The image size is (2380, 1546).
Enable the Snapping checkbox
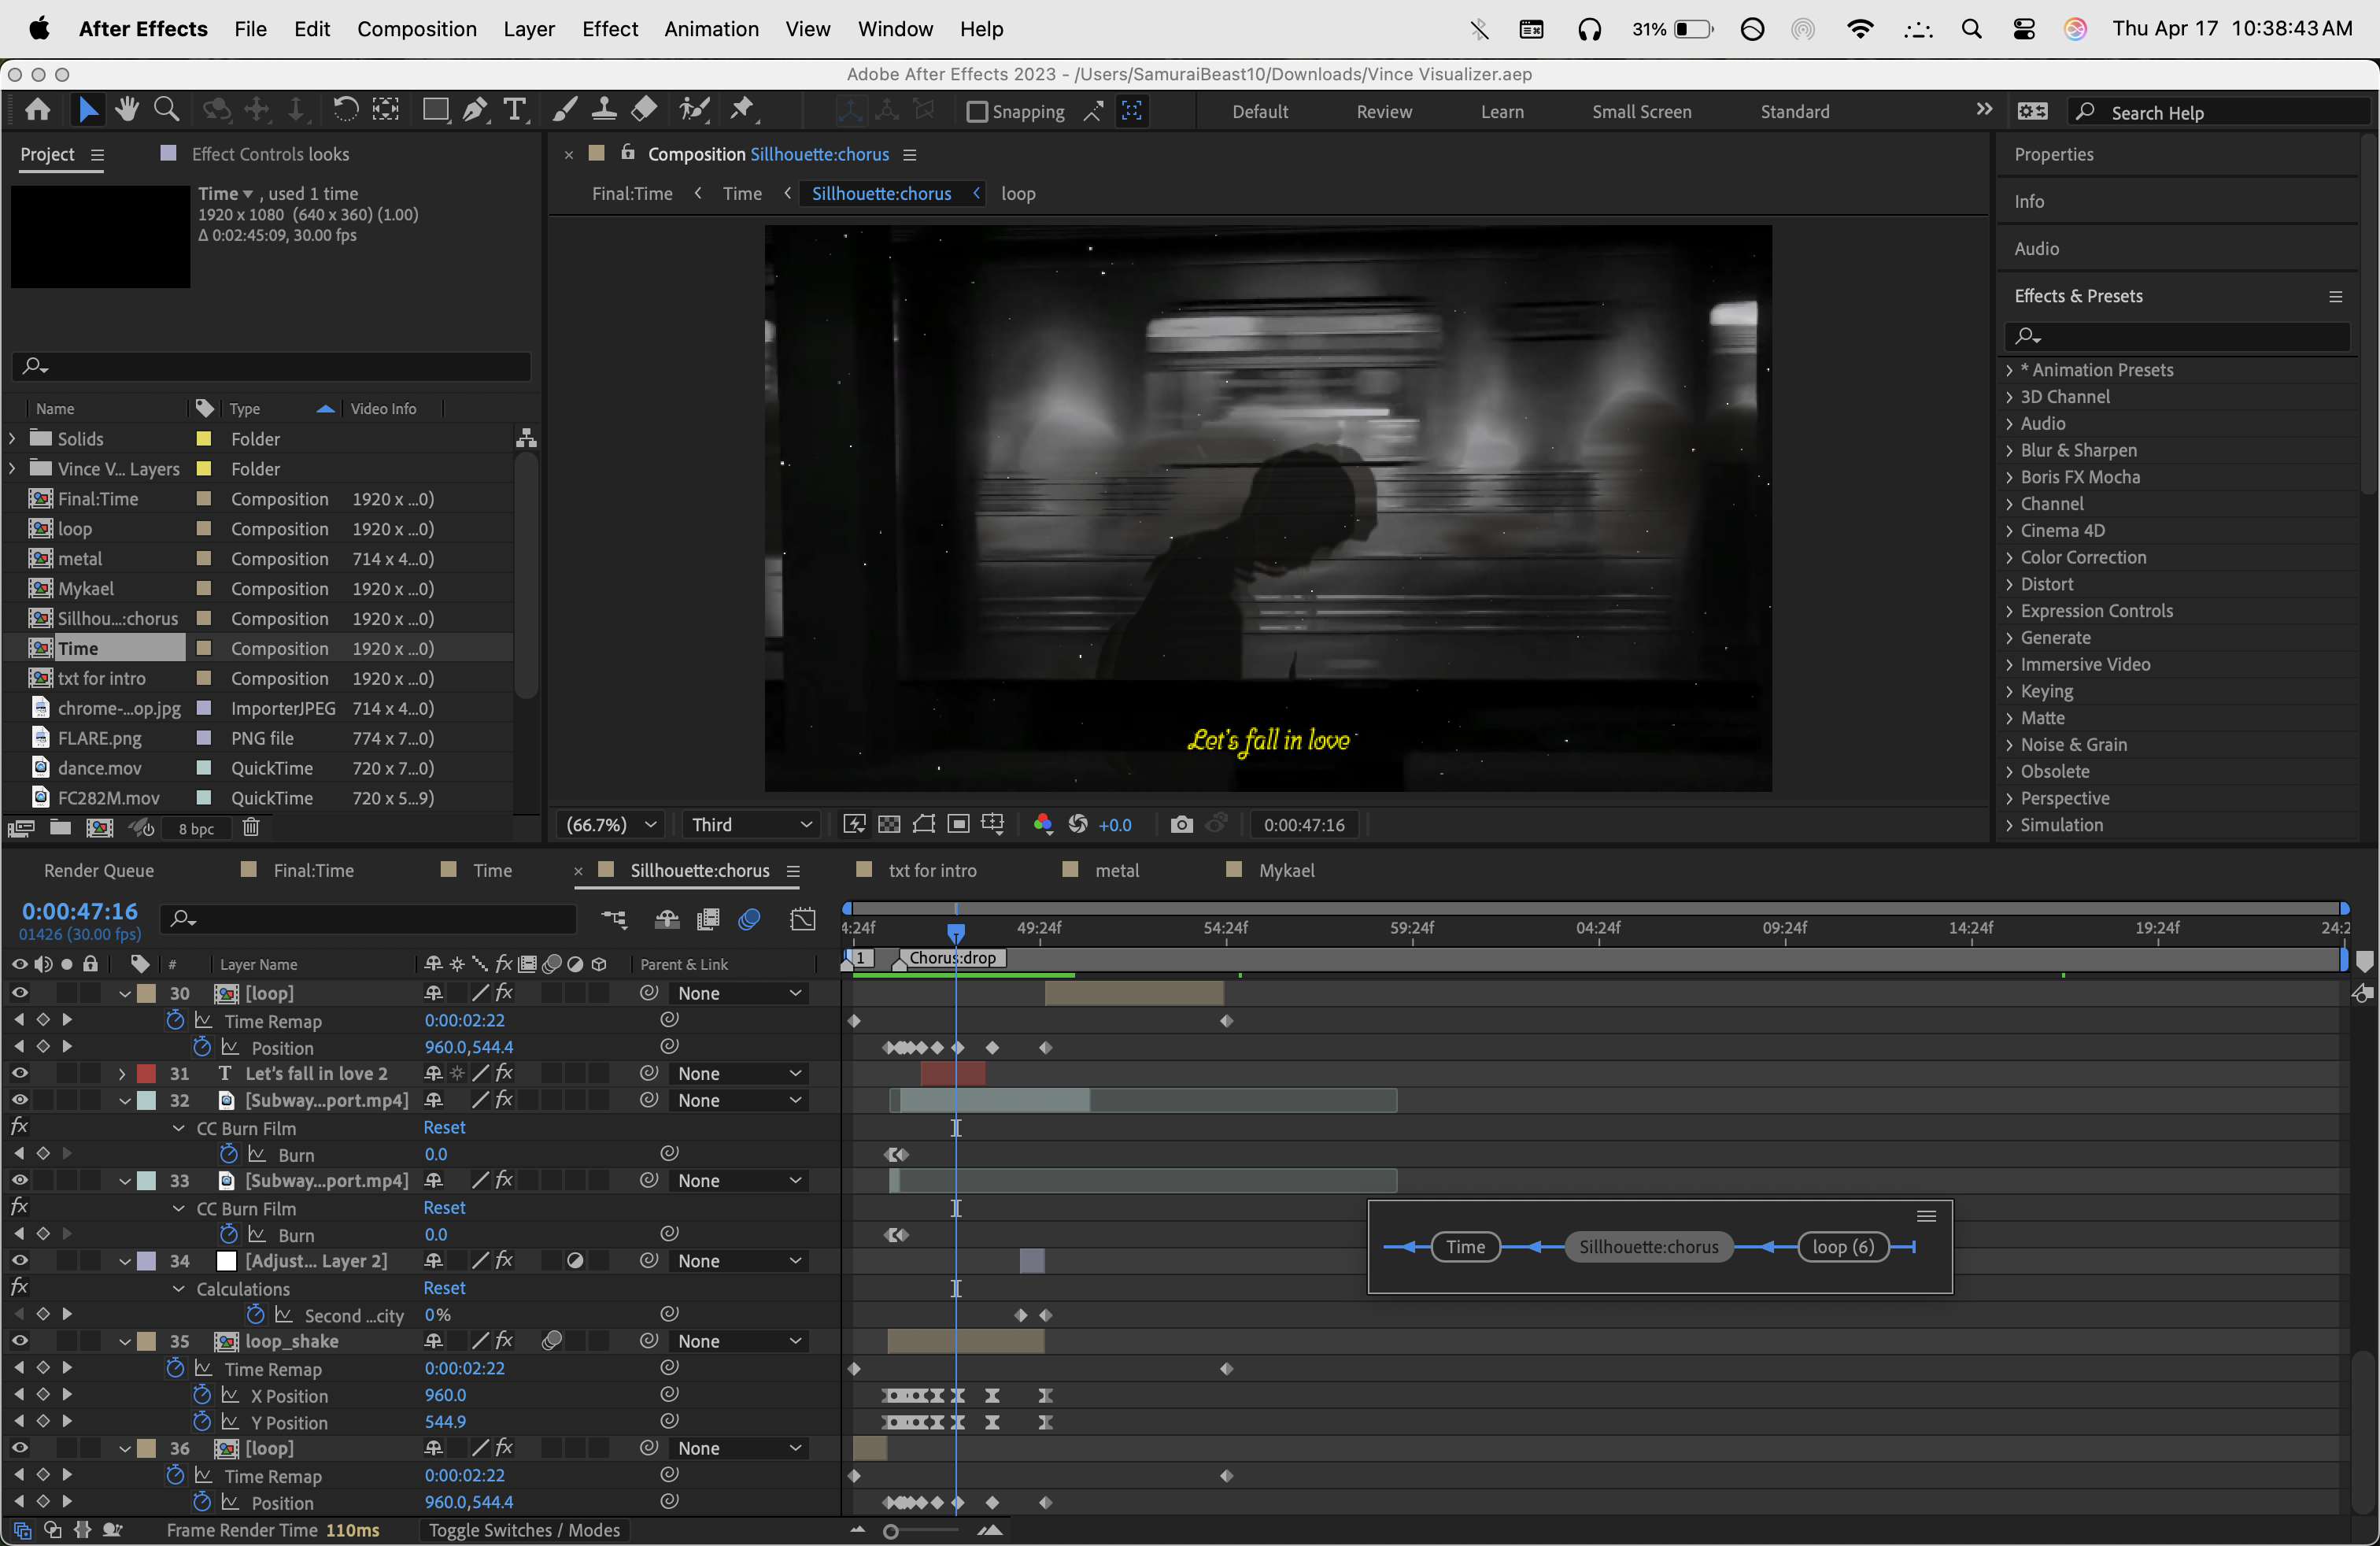977,112
